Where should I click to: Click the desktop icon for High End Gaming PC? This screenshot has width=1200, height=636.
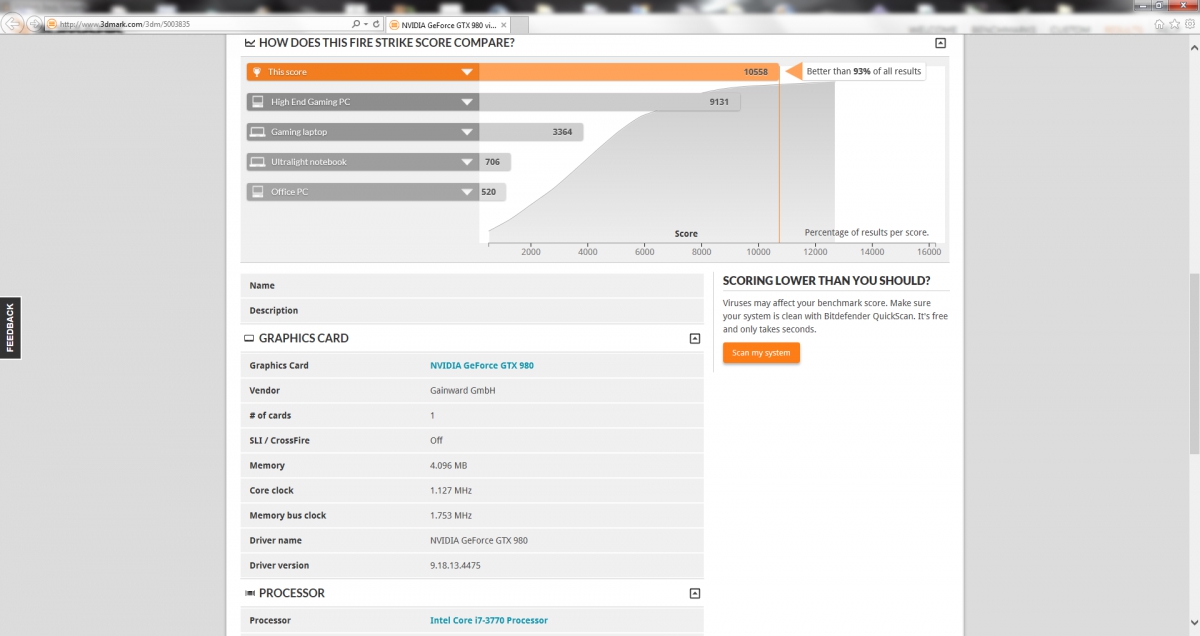[258, 102]
